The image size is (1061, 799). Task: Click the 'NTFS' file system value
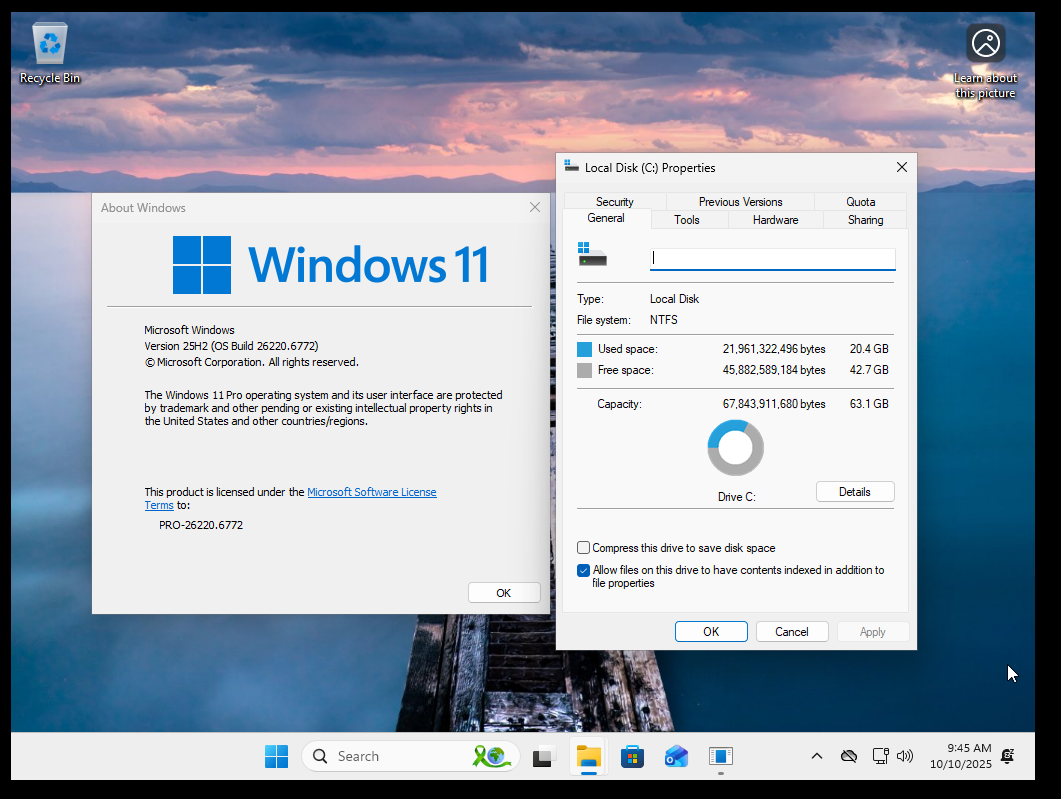664,320
